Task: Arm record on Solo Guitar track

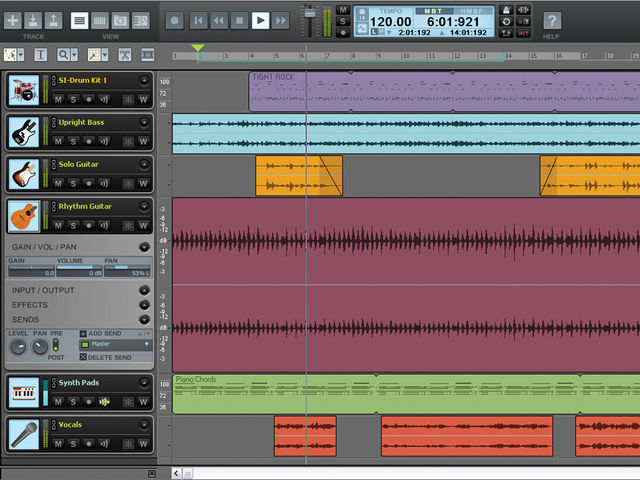Action: coord(89,183)
